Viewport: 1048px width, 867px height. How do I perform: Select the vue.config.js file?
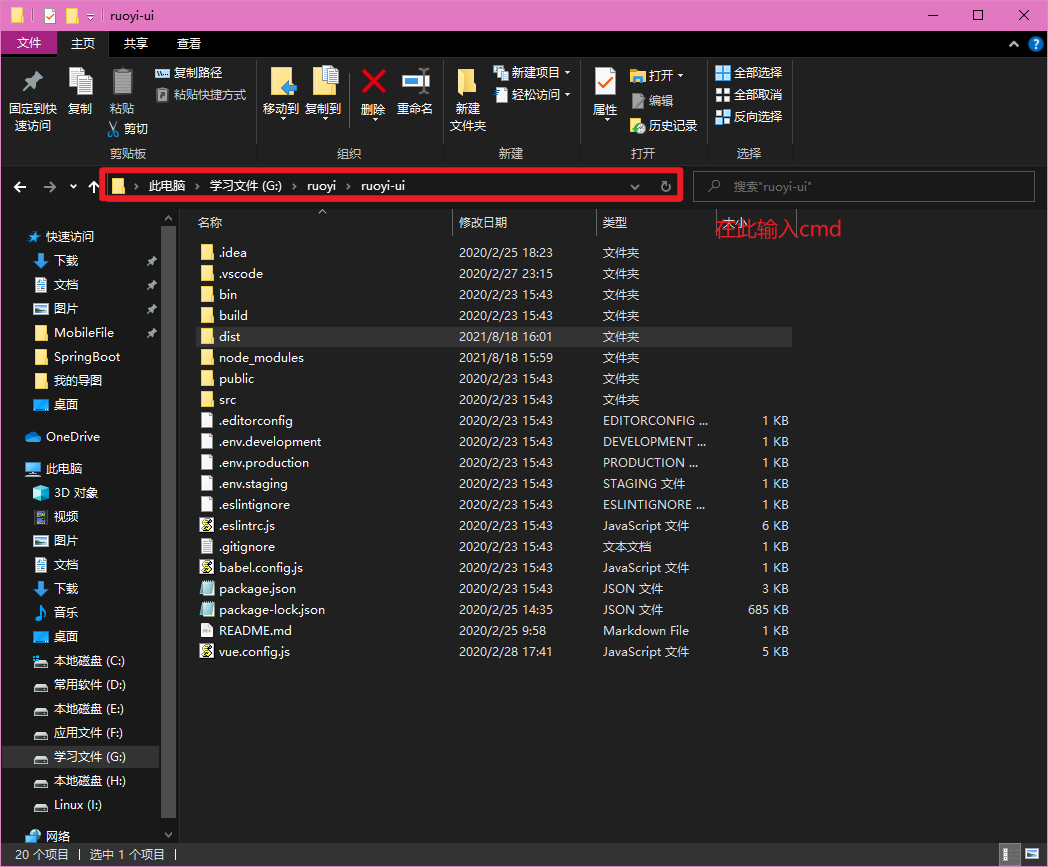coord(254,652)
